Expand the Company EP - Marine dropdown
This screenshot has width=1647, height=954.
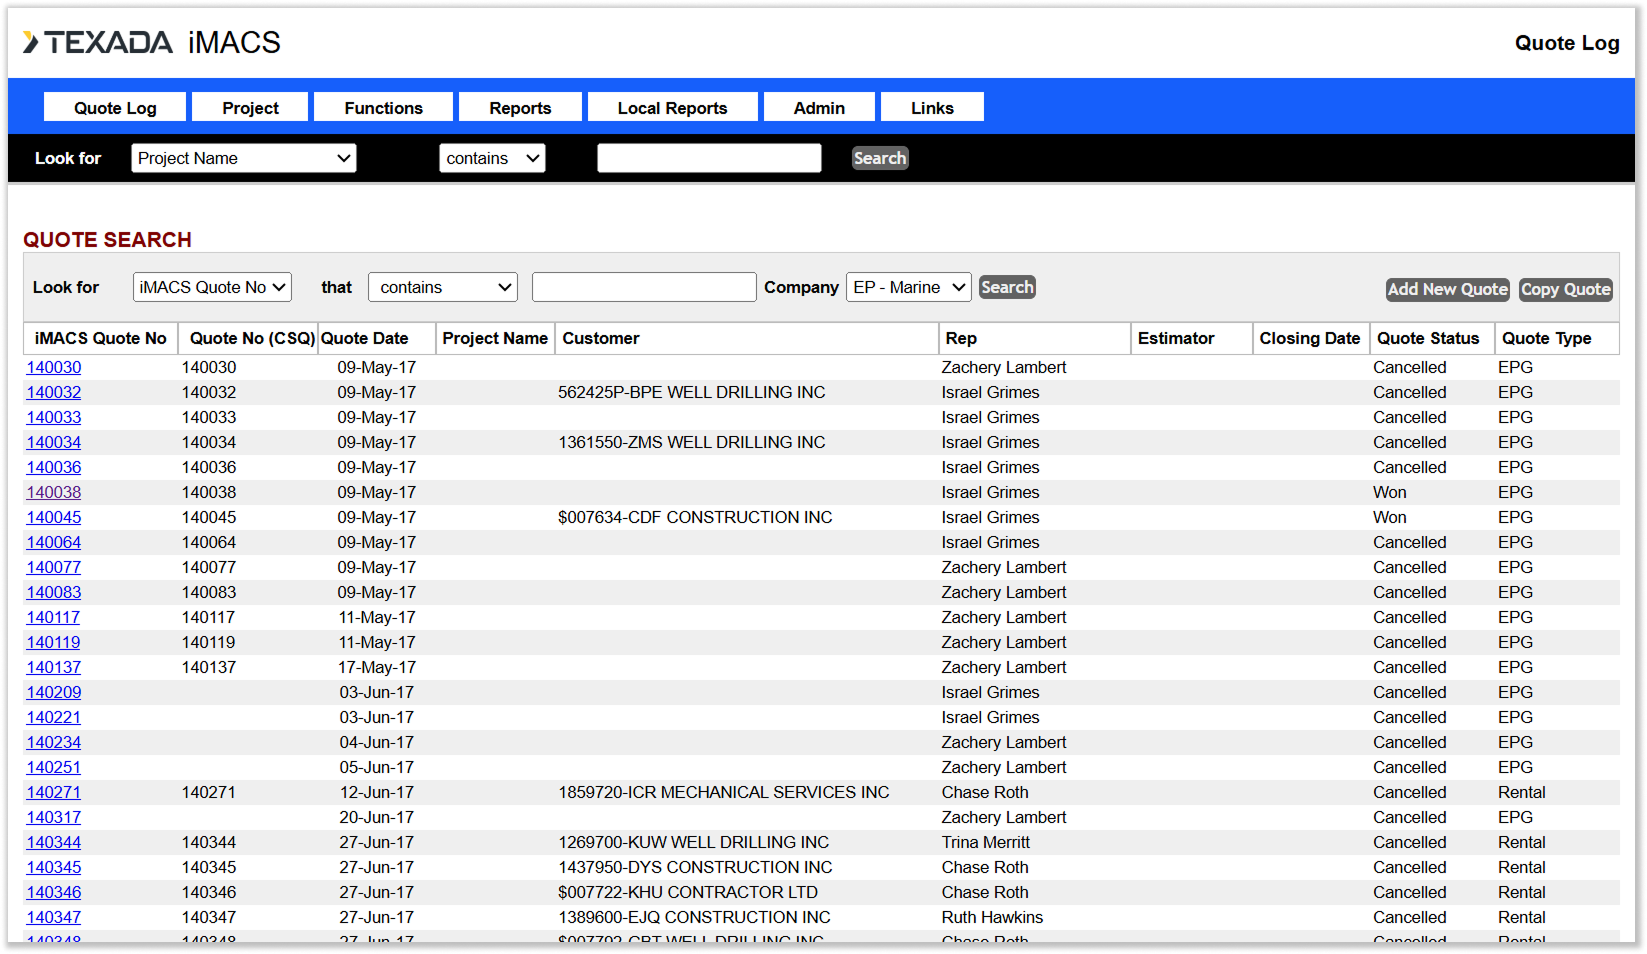tap(908, 287)
